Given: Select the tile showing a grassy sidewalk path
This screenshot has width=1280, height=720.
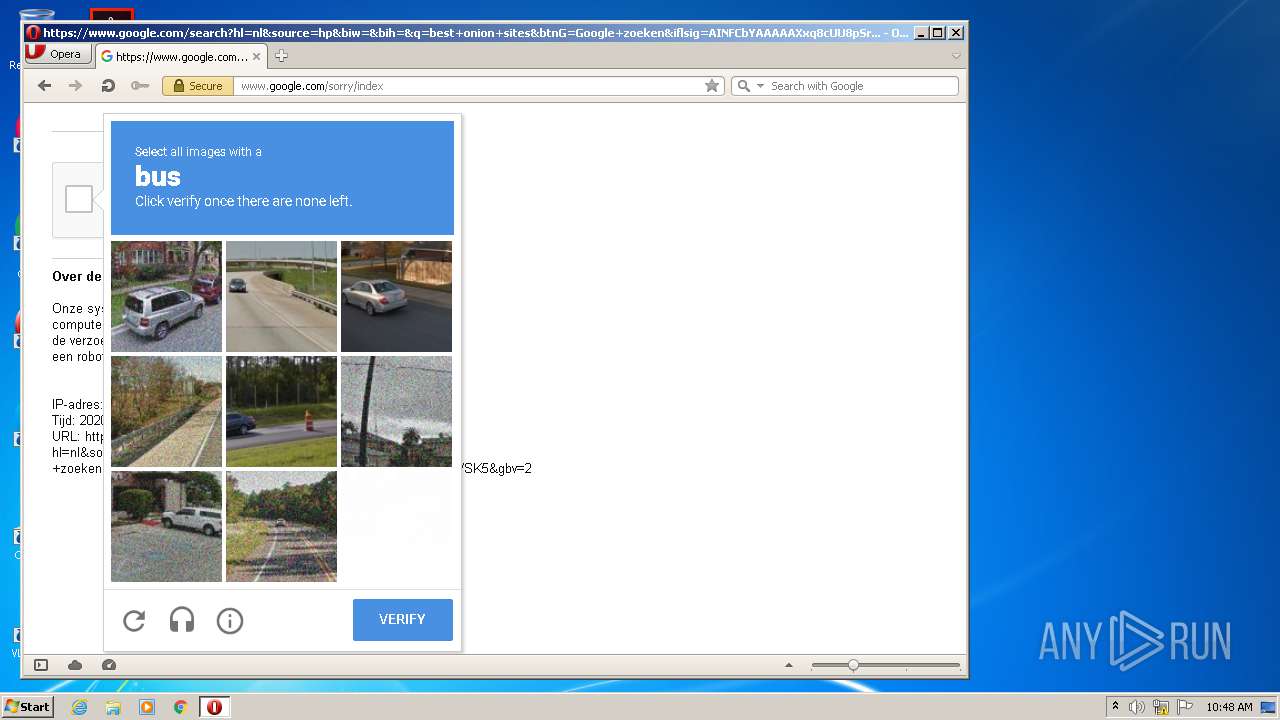Looking at the screenshot, I should [166, 411].
